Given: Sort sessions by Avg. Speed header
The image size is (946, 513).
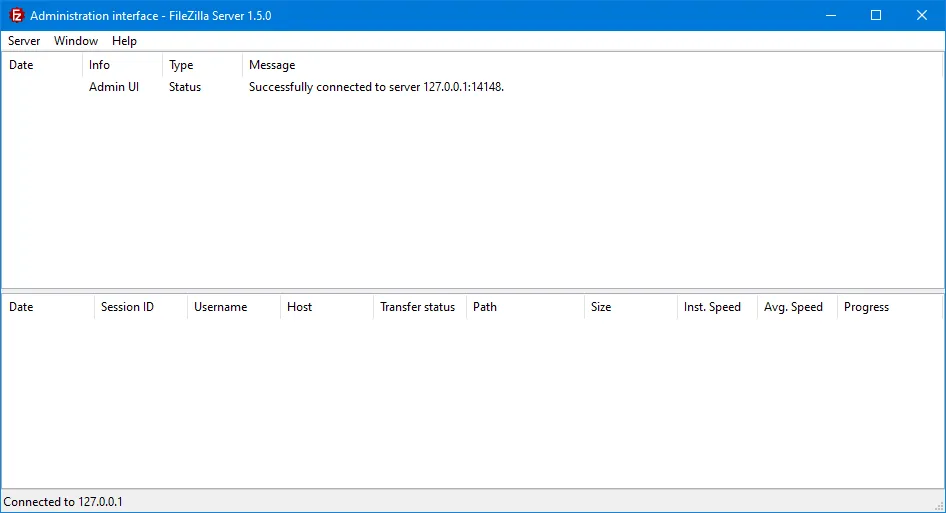Looking at the screenshot, I should [798, 307].
